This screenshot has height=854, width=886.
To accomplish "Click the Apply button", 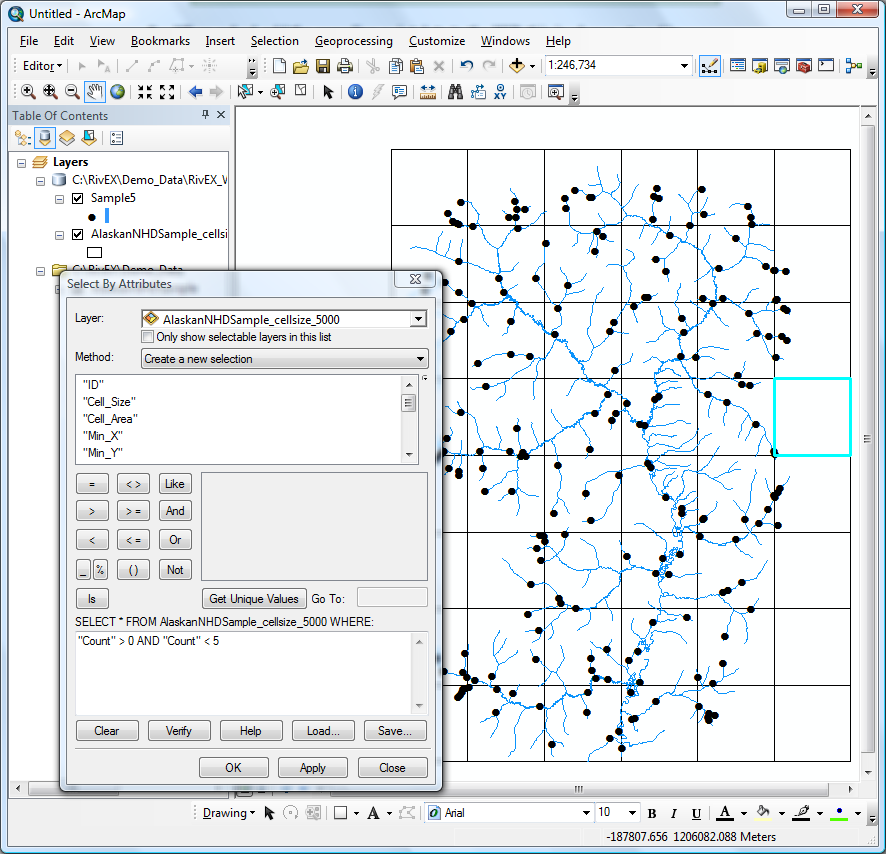I will point(312,768).
